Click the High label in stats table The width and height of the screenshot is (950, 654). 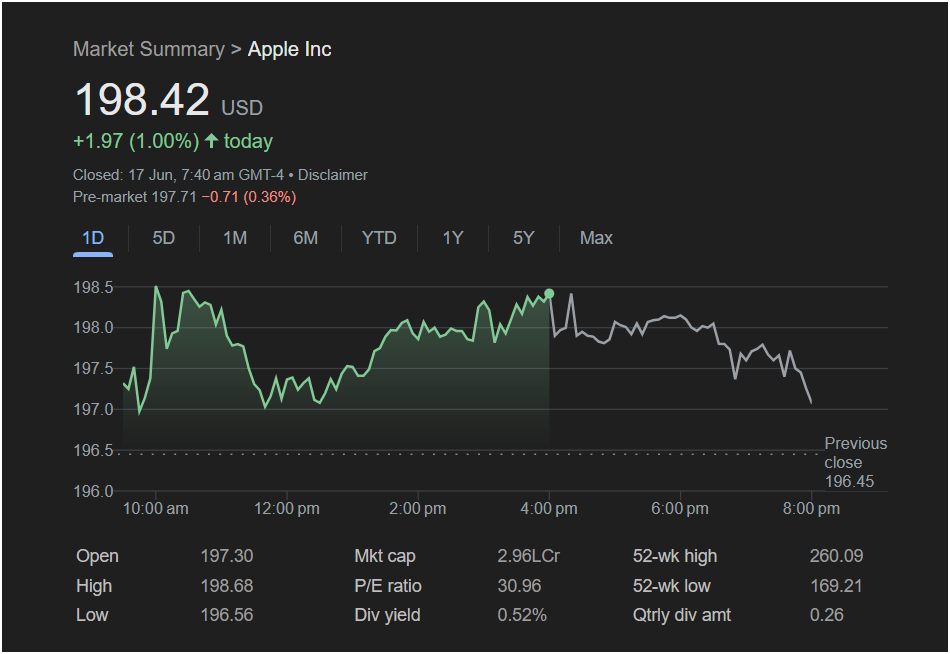tap(94, 586)
